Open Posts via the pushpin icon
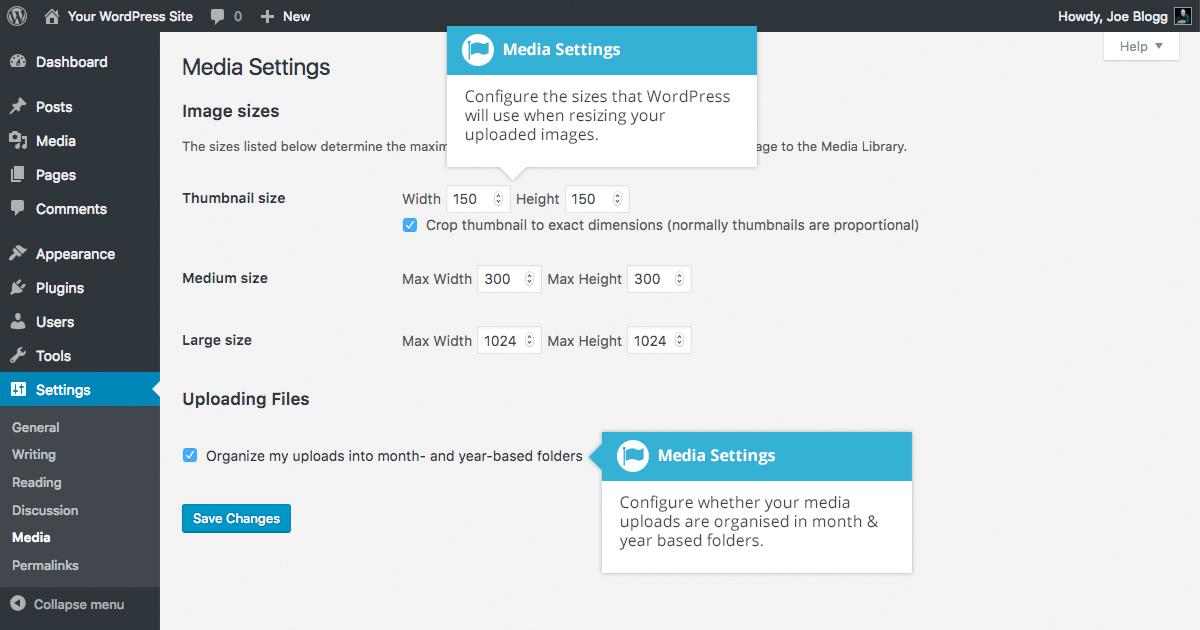Image resolution: width=1200 pixels, height=630 pixels. pyautogui.click(x=18, y=107)
